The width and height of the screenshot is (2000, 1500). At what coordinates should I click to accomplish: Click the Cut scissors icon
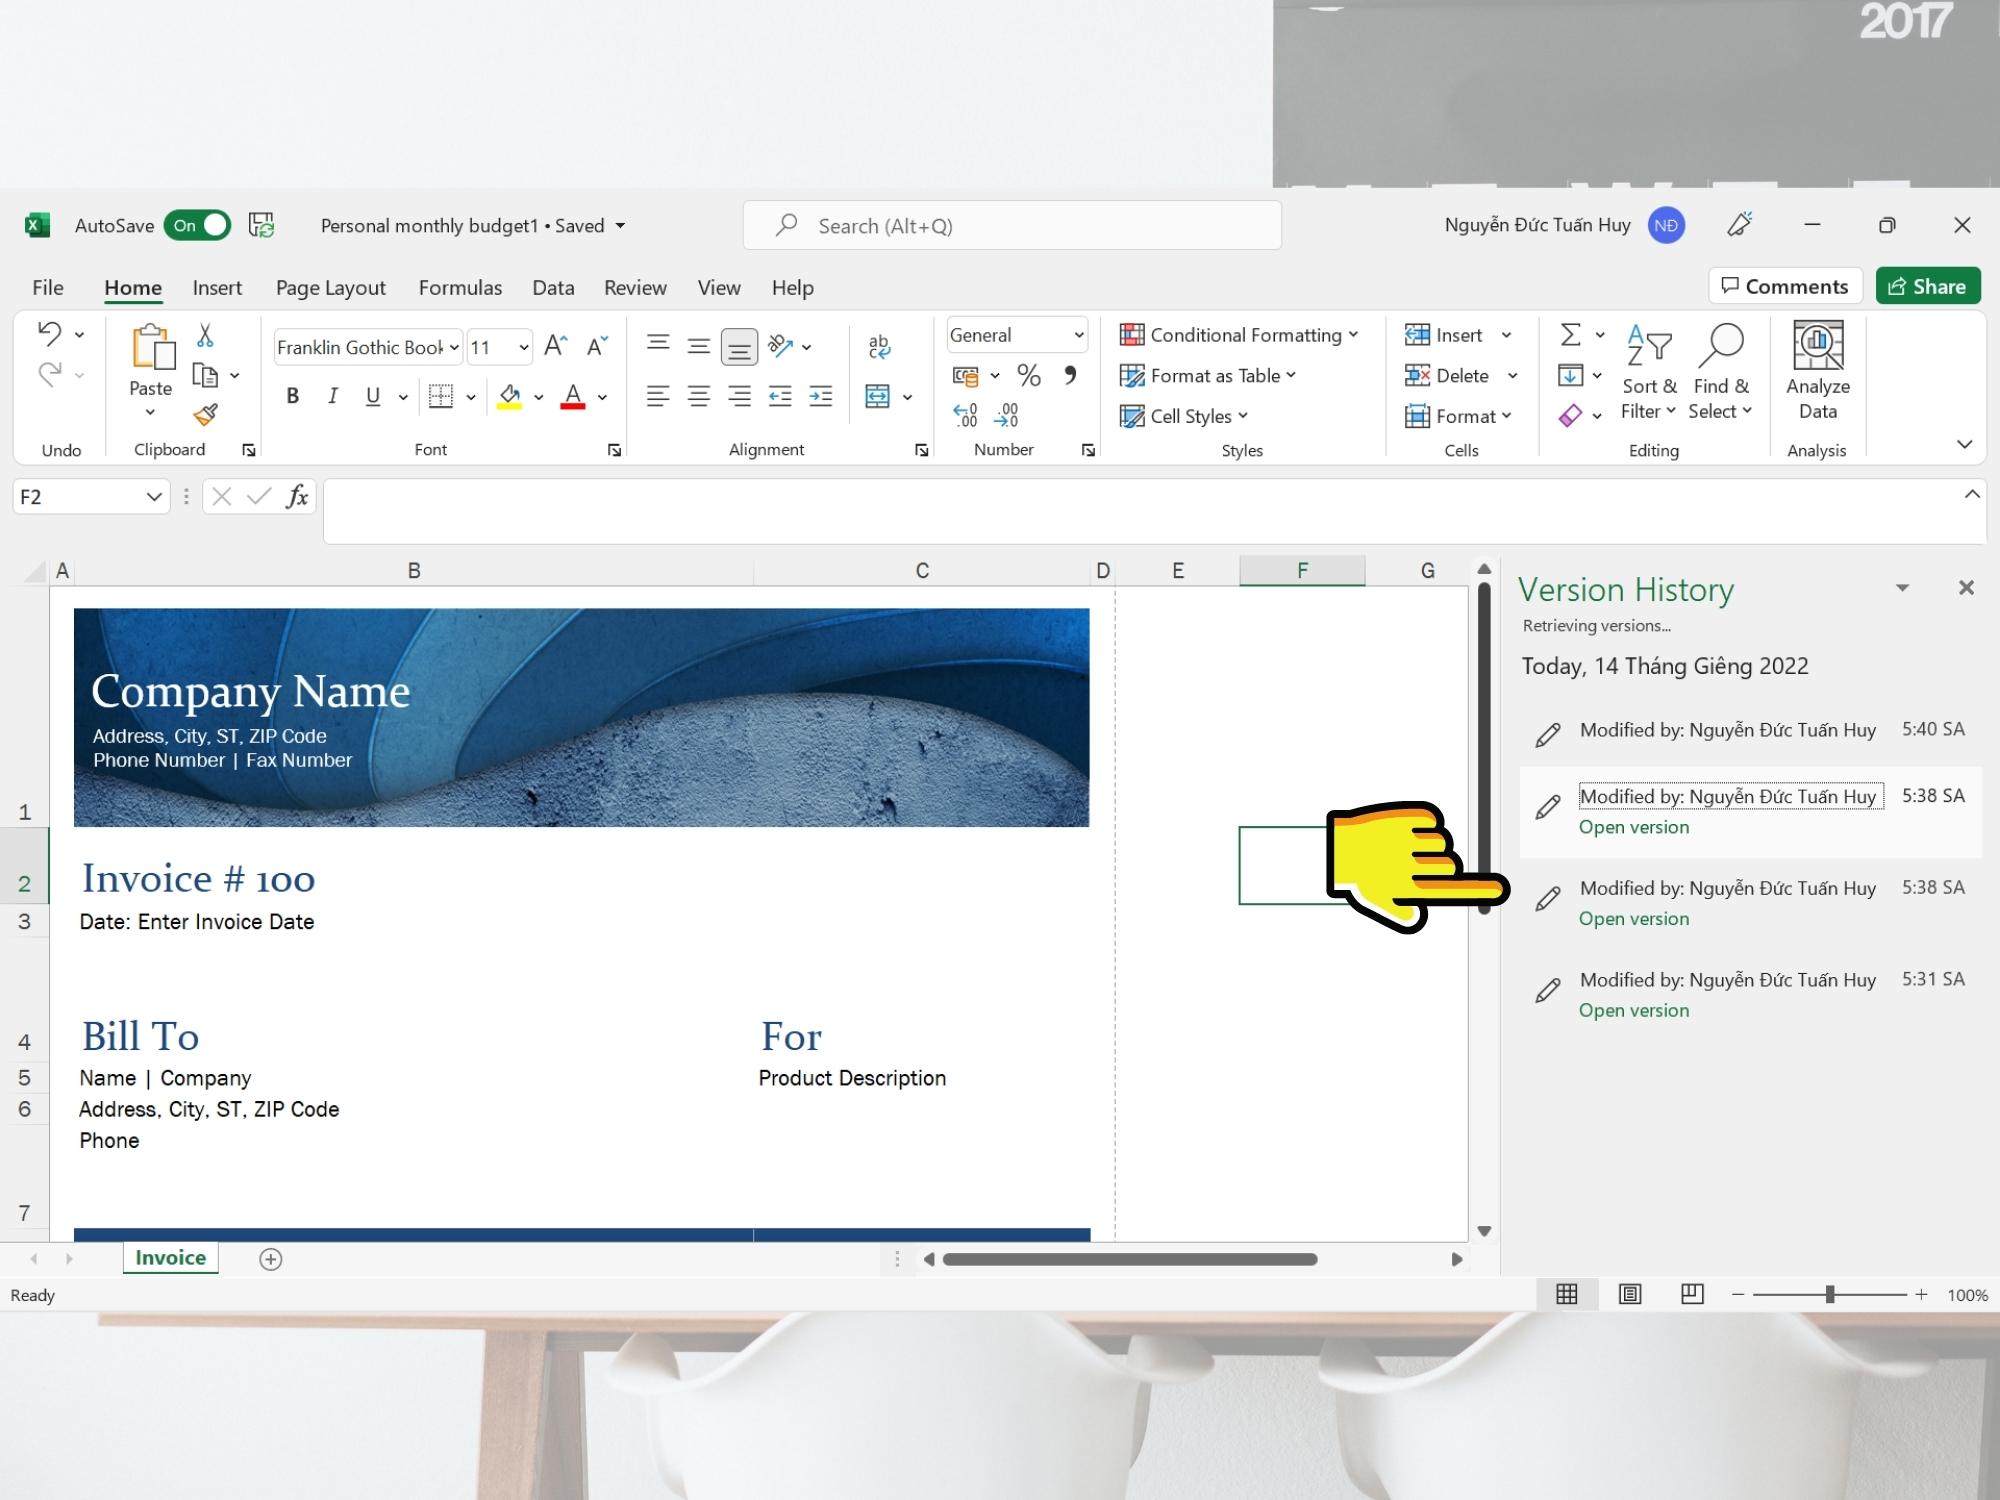[x=205, y=335]
